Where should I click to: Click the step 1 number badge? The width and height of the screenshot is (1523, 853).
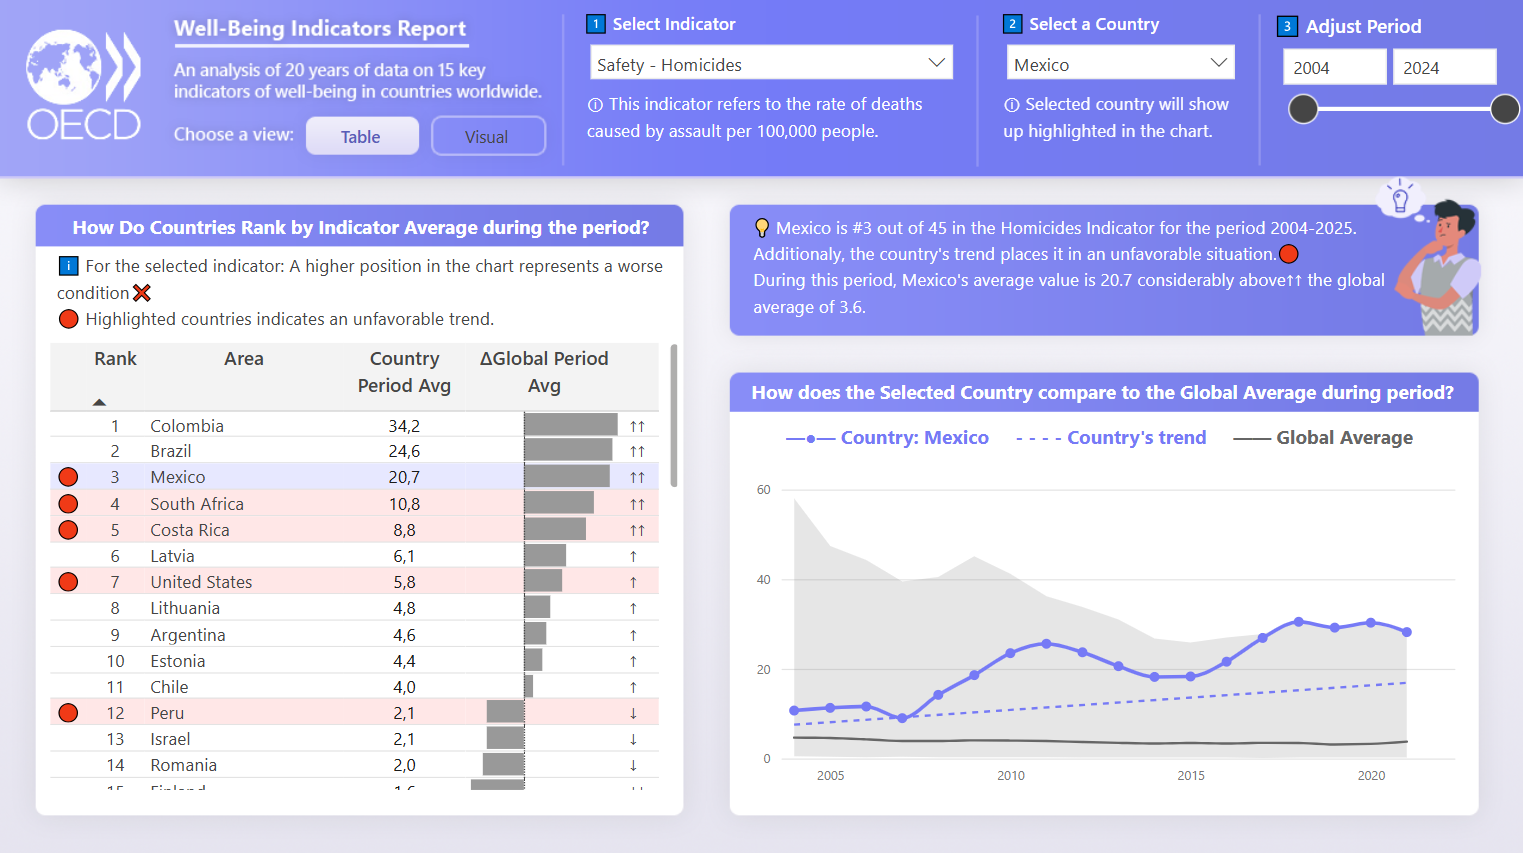[x=596, y=24]
